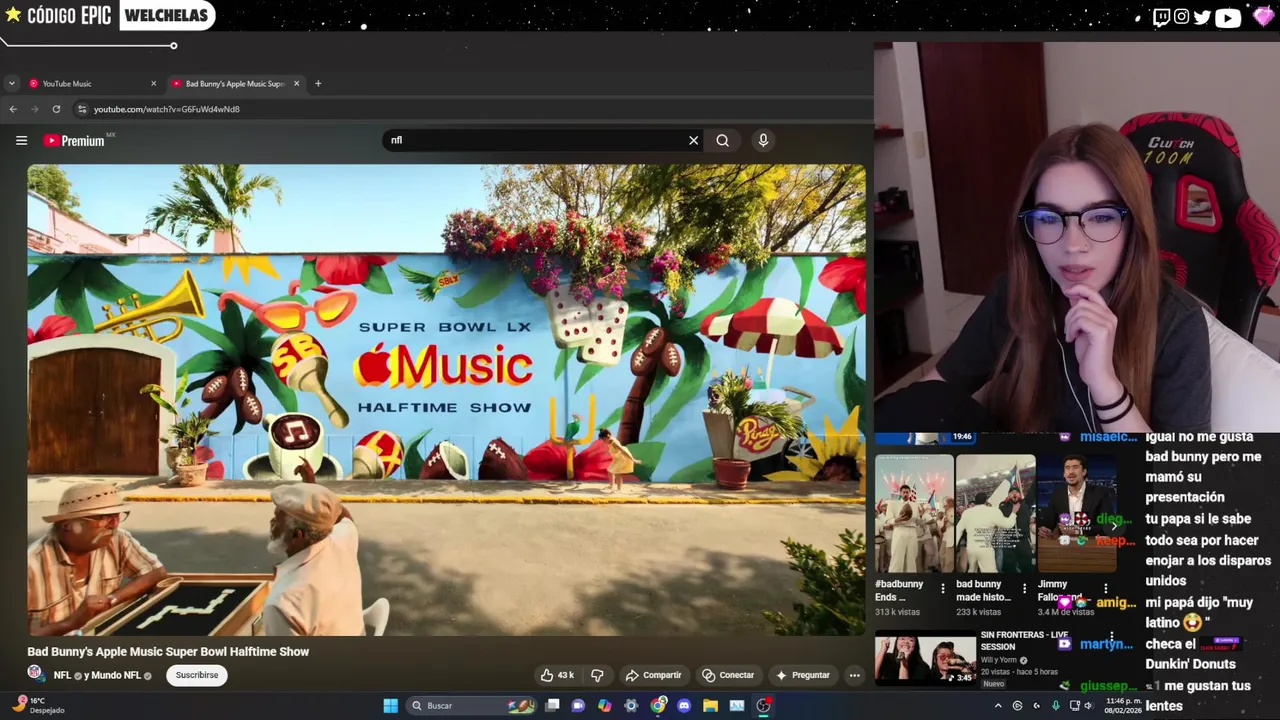The width and height of the screenshot is (1280, 720).
Task: Like the video with 43 k likes
Action: coord(557,675)
